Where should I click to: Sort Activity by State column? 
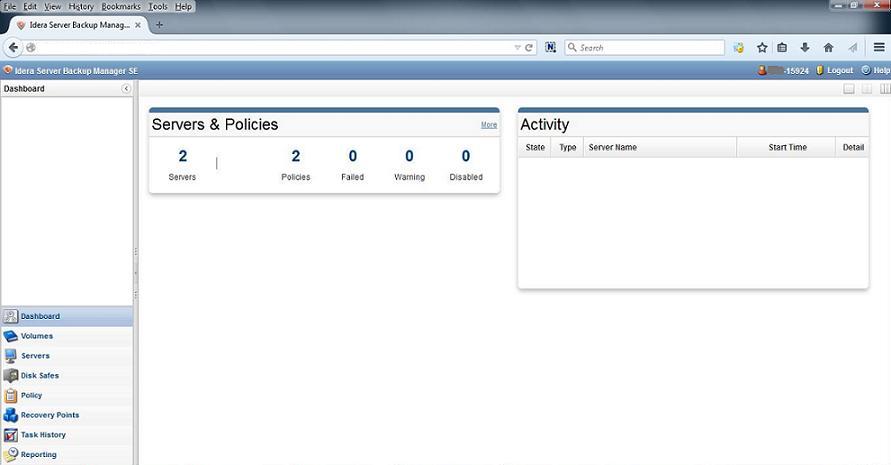pos(535,147)
